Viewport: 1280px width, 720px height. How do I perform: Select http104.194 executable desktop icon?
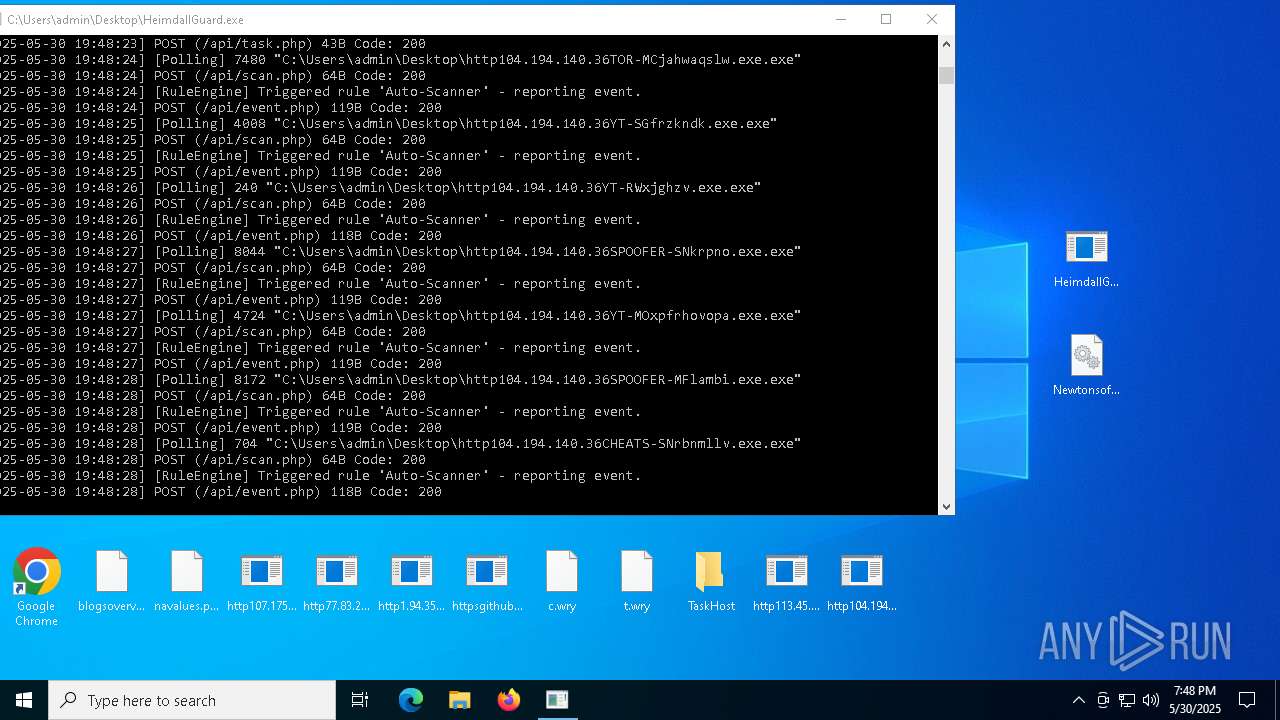pyautogui.click(x=862, y=581)
